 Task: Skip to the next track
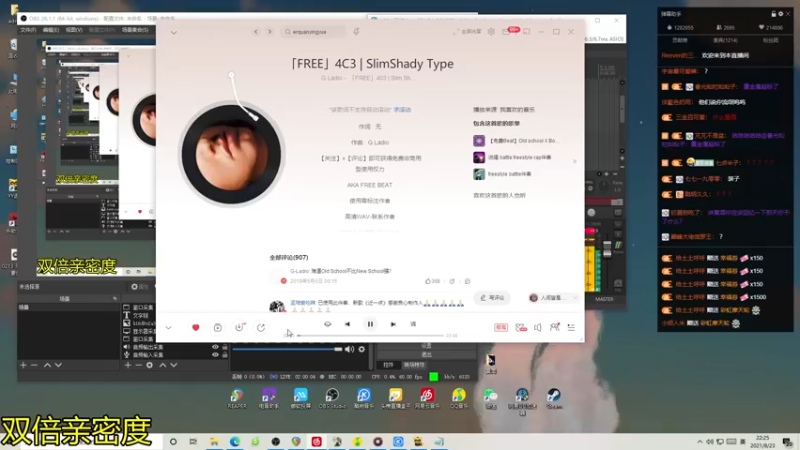point(393,324)
